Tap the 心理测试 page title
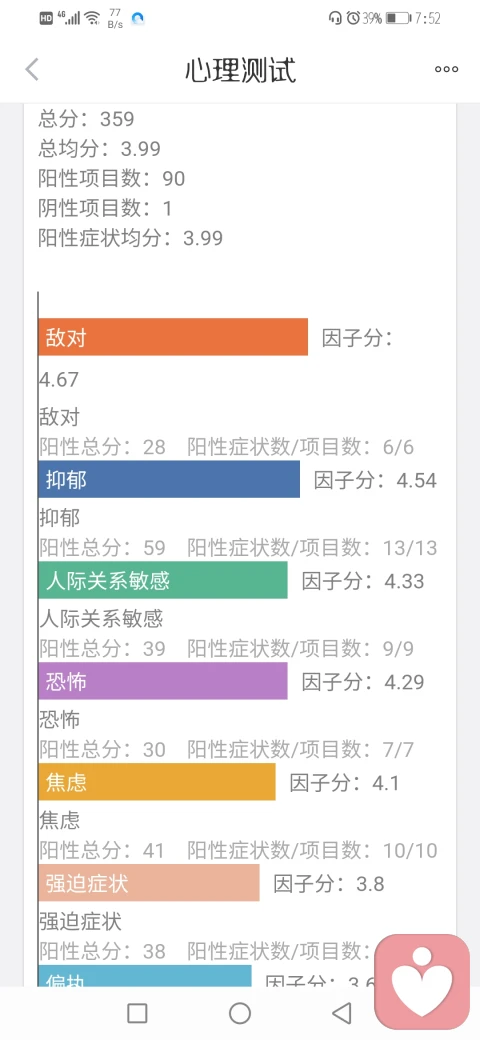 [x=240, y=70]
